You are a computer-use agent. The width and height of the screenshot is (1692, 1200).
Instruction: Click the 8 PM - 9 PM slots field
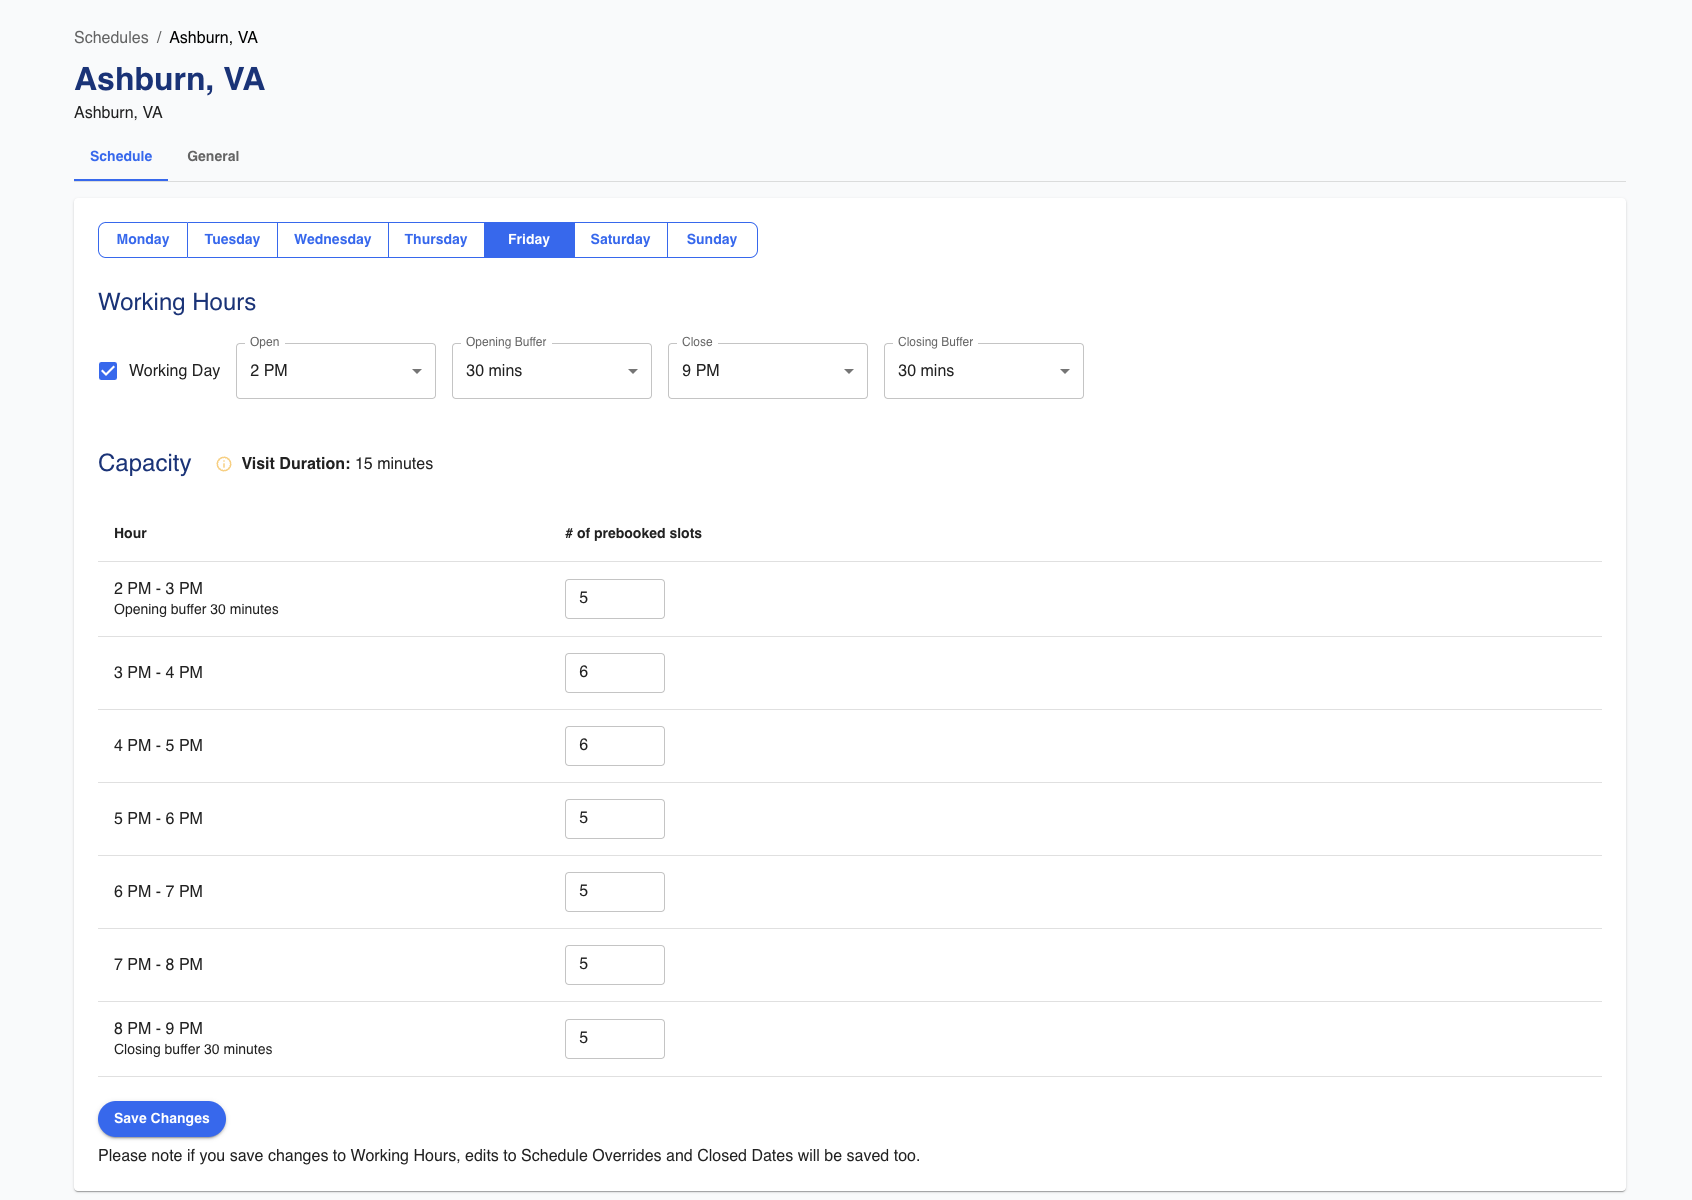coord(614,1039)
